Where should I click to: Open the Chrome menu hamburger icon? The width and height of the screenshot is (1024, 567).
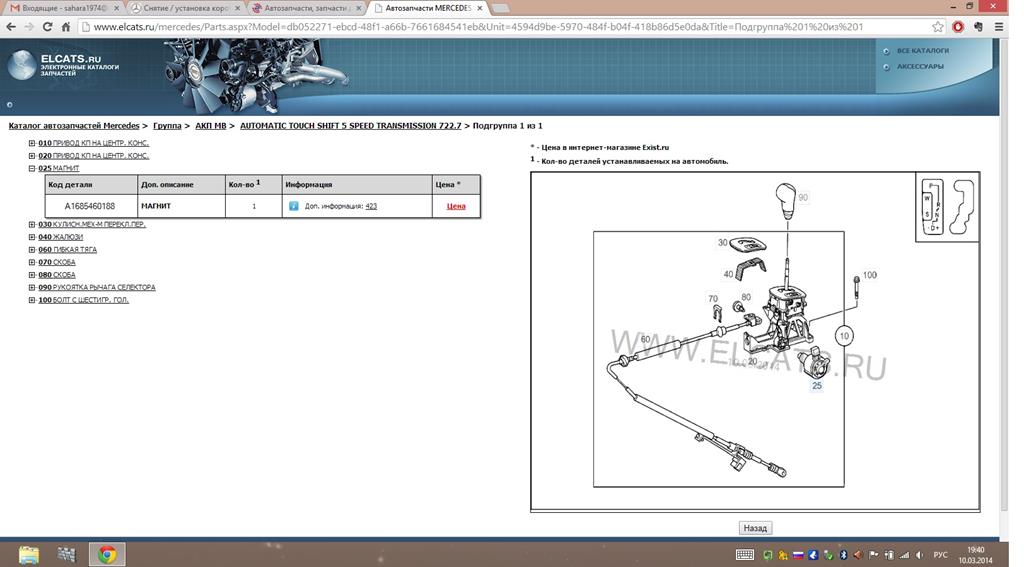point(999,27)
